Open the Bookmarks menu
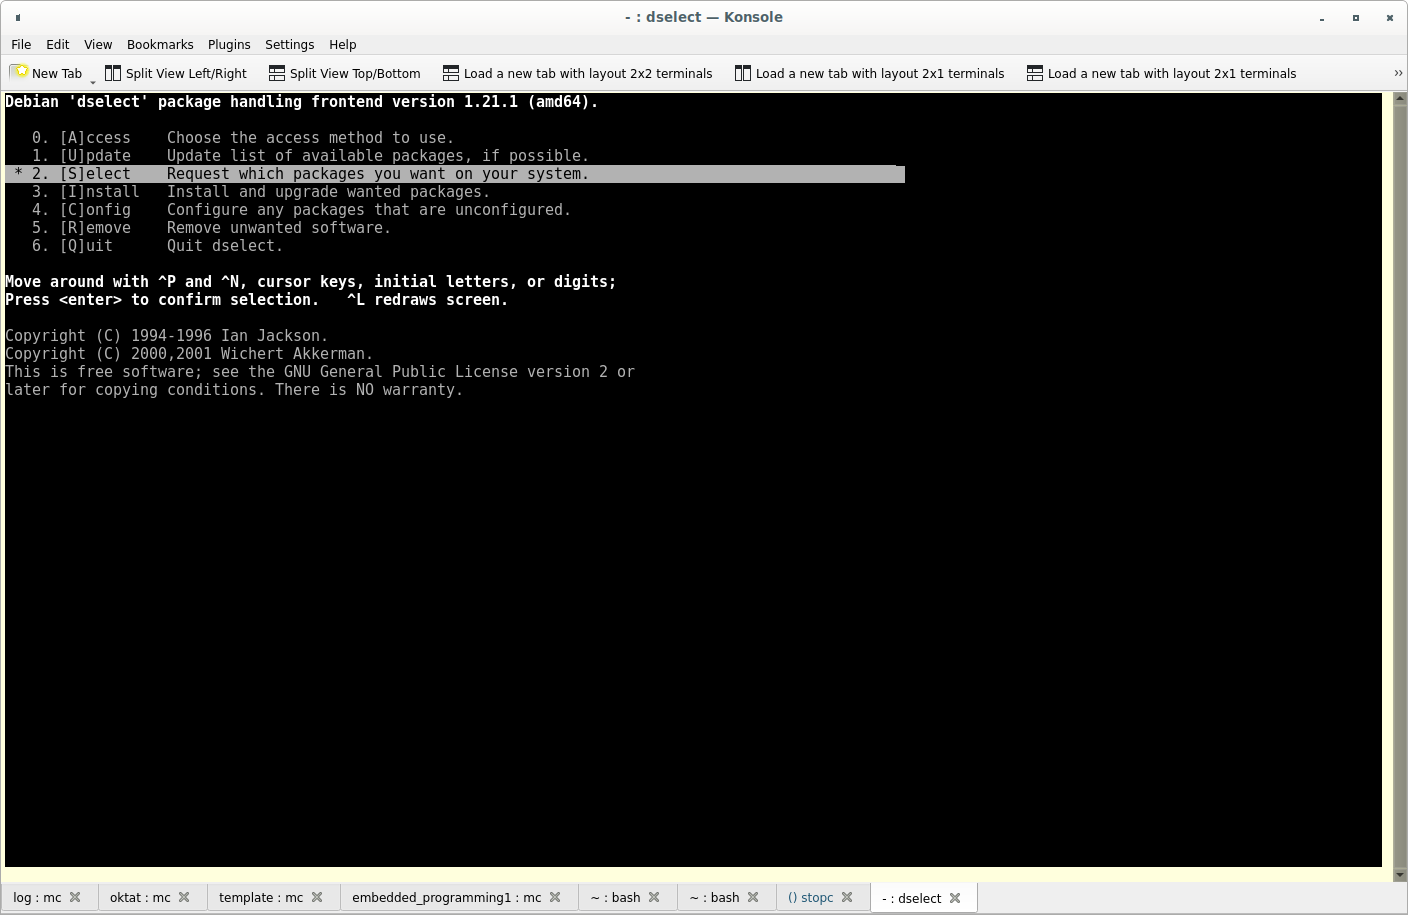 tap(160, 45)
